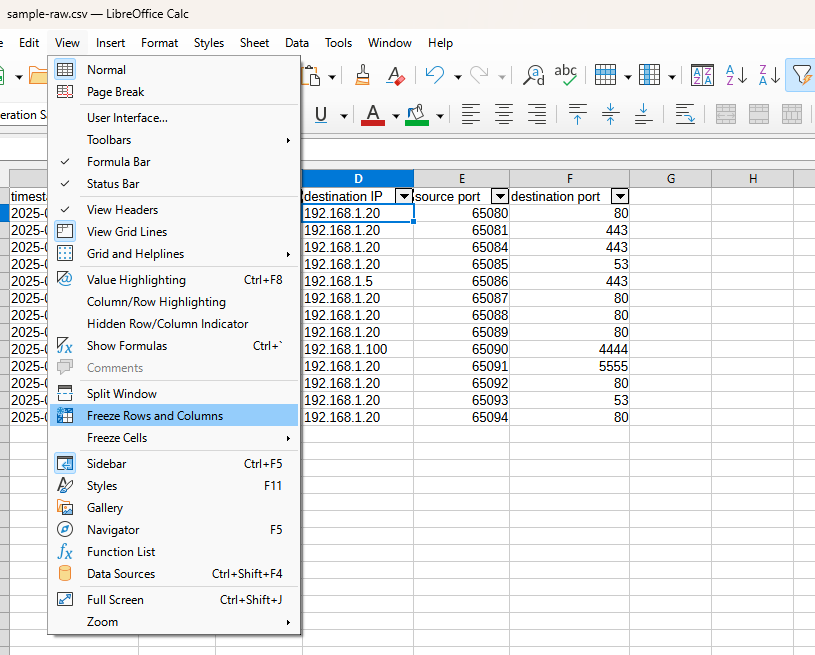Click the Sort Ascending icon
Image resolution: width=815 pixels, height=655 pixels.
click(735, 75)
